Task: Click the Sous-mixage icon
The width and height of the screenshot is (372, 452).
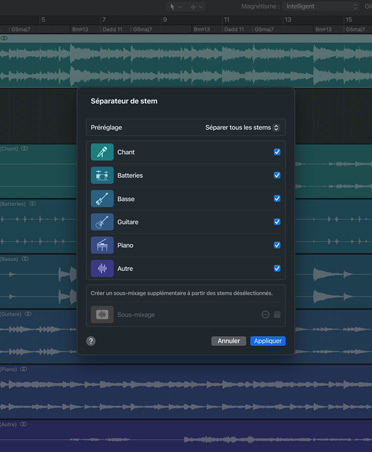Action: (102, 315)
